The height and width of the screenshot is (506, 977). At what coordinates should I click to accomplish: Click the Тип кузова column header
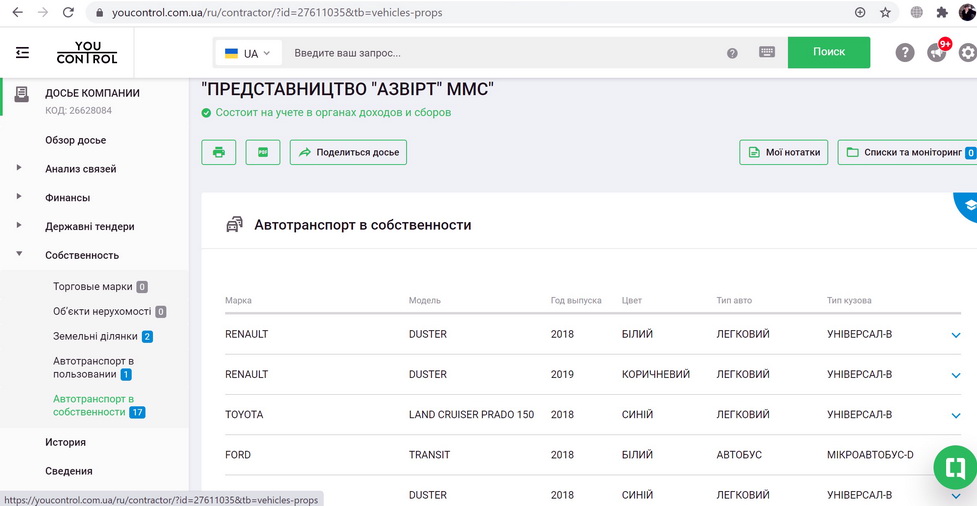point(849,300)
